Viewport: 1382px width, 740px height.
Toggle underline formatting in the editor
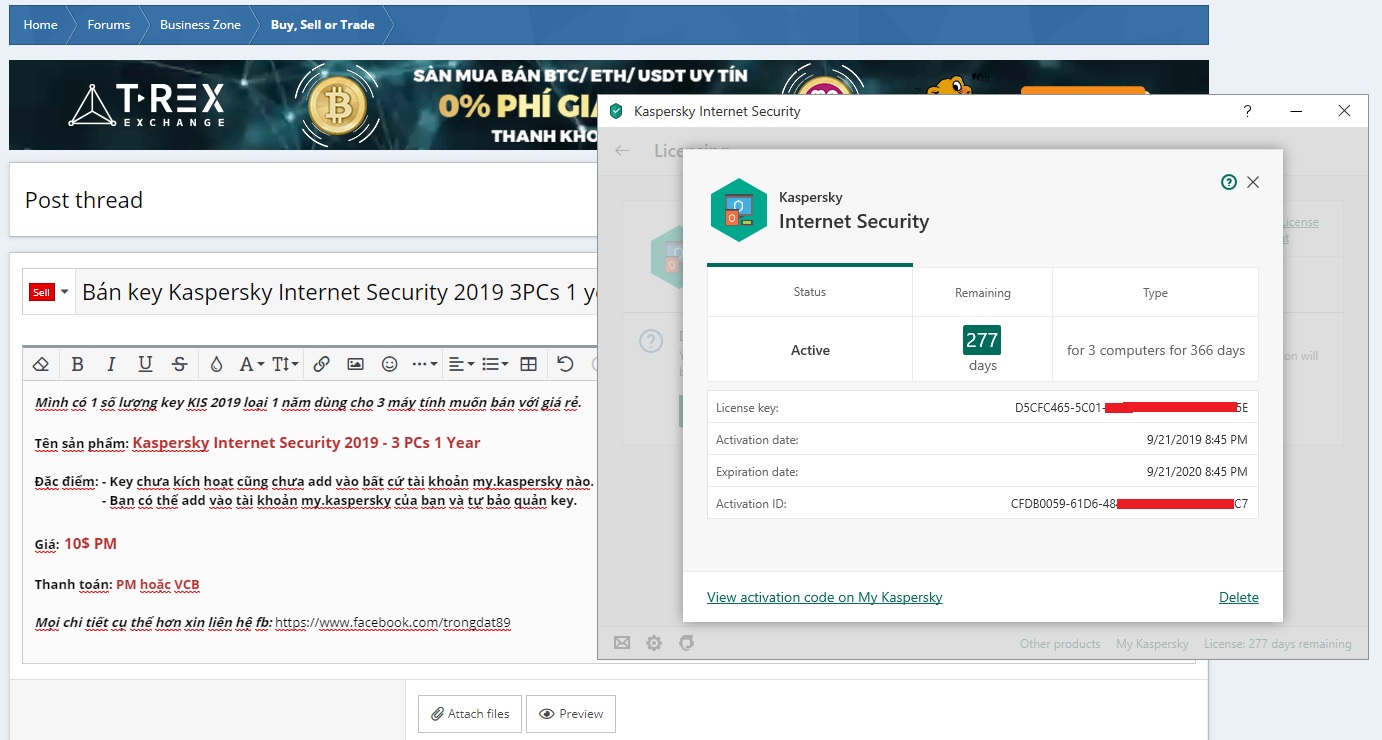pos(145,364)
